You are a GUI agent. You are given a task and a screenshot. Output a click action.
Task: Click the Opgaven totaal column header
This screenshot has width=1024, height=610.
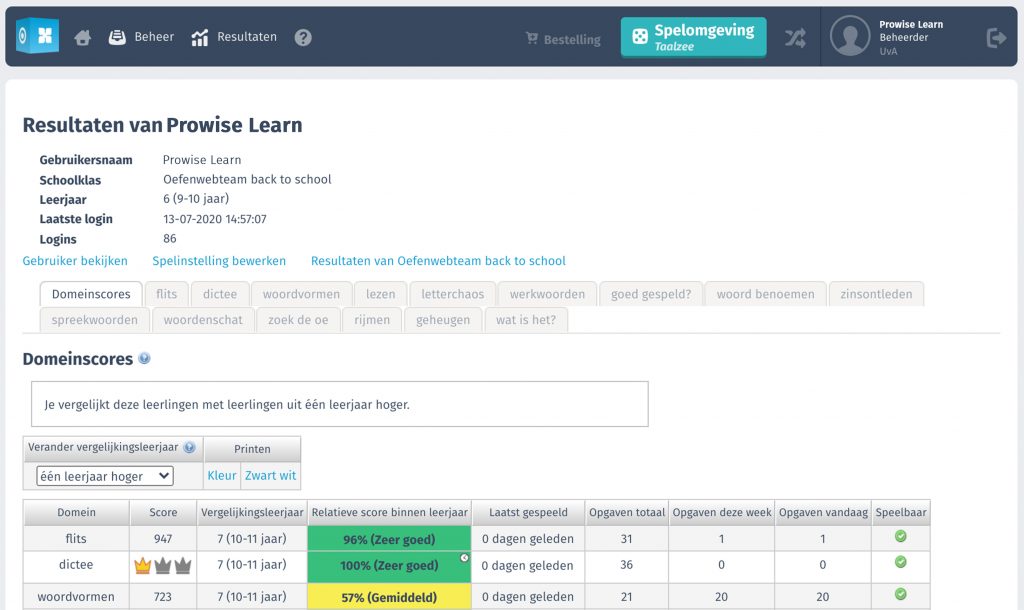(627, 513)
